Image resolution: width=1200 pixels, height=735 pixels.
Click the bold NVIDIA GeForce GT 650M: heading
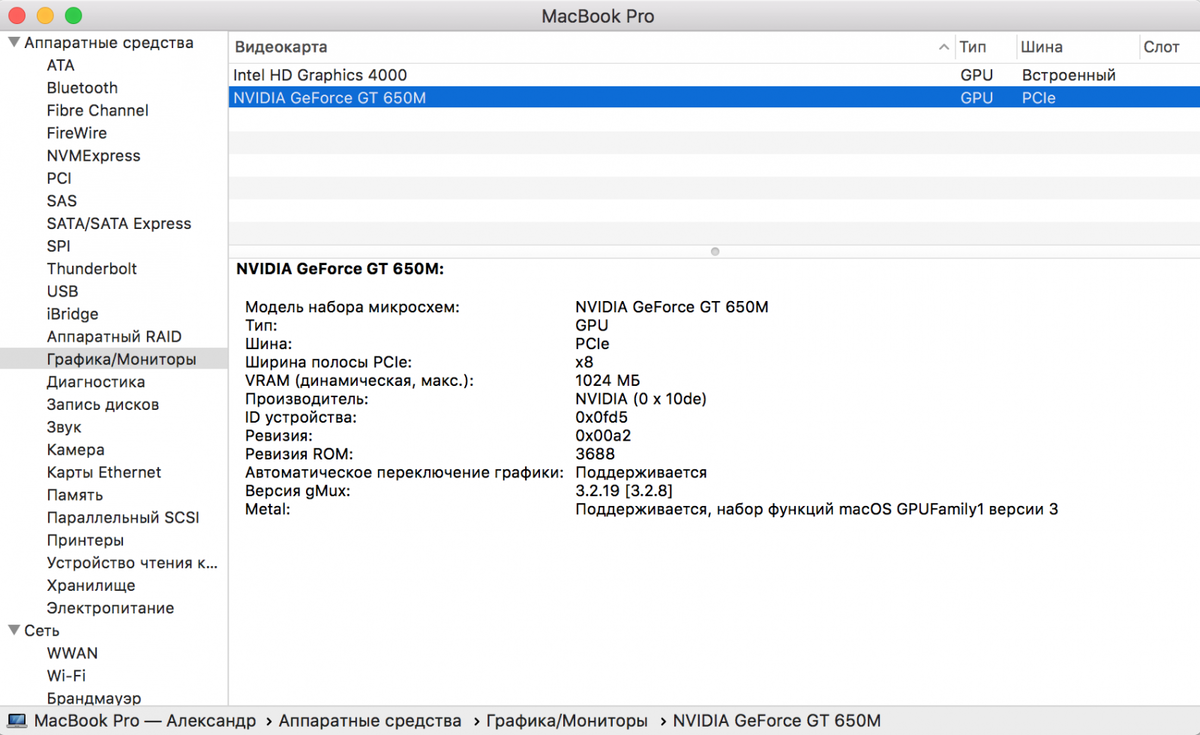pos(340,269)
